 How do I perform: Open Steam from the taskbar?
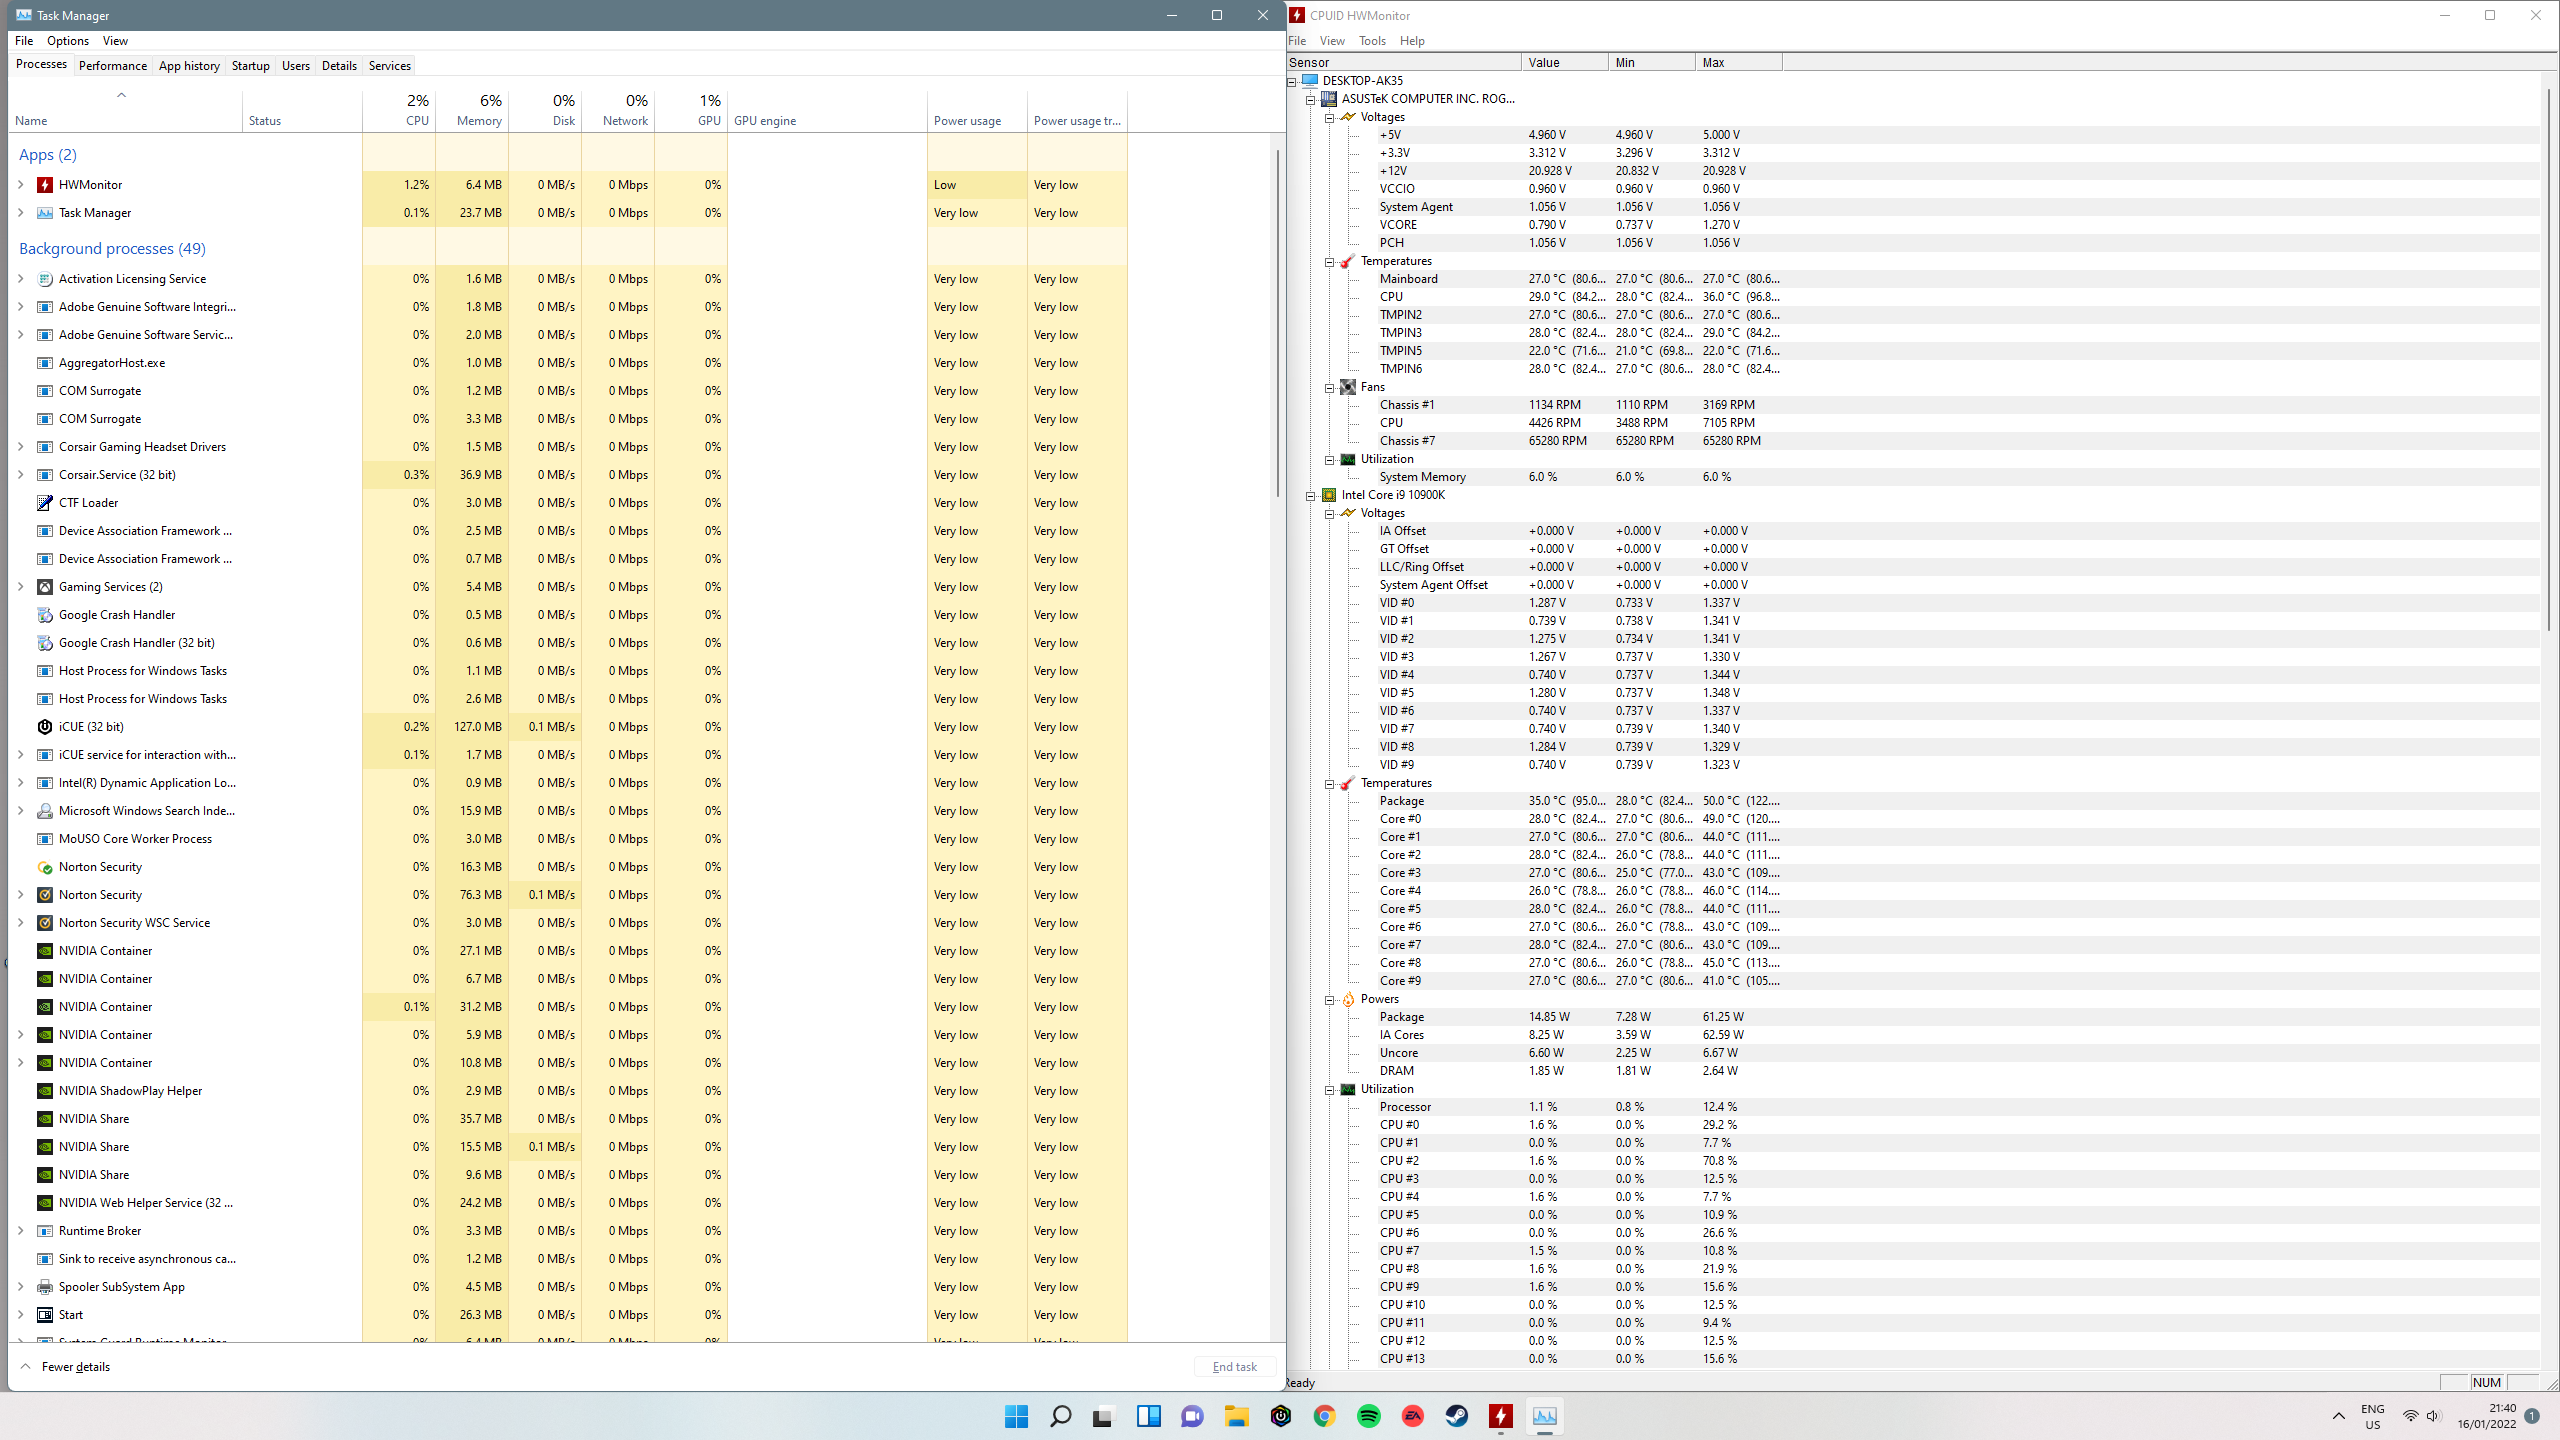1457,1416
